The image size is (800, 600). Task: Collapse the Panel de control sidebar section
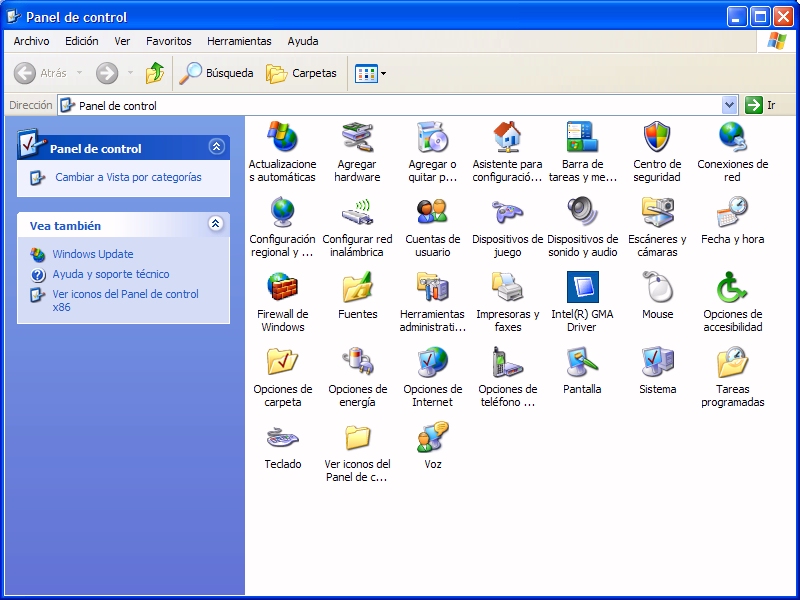[x=216, y=147]
